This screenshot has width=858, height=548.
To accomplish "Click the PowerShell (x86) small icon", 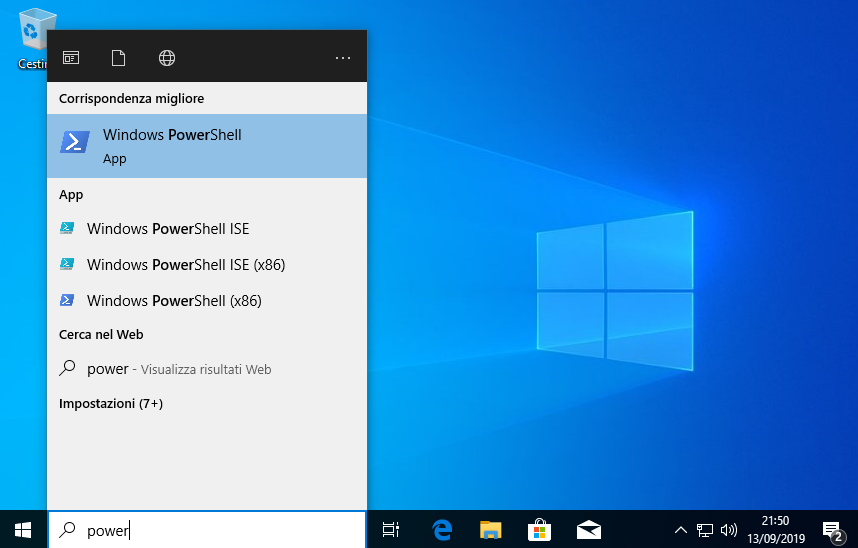I will 67,300.
